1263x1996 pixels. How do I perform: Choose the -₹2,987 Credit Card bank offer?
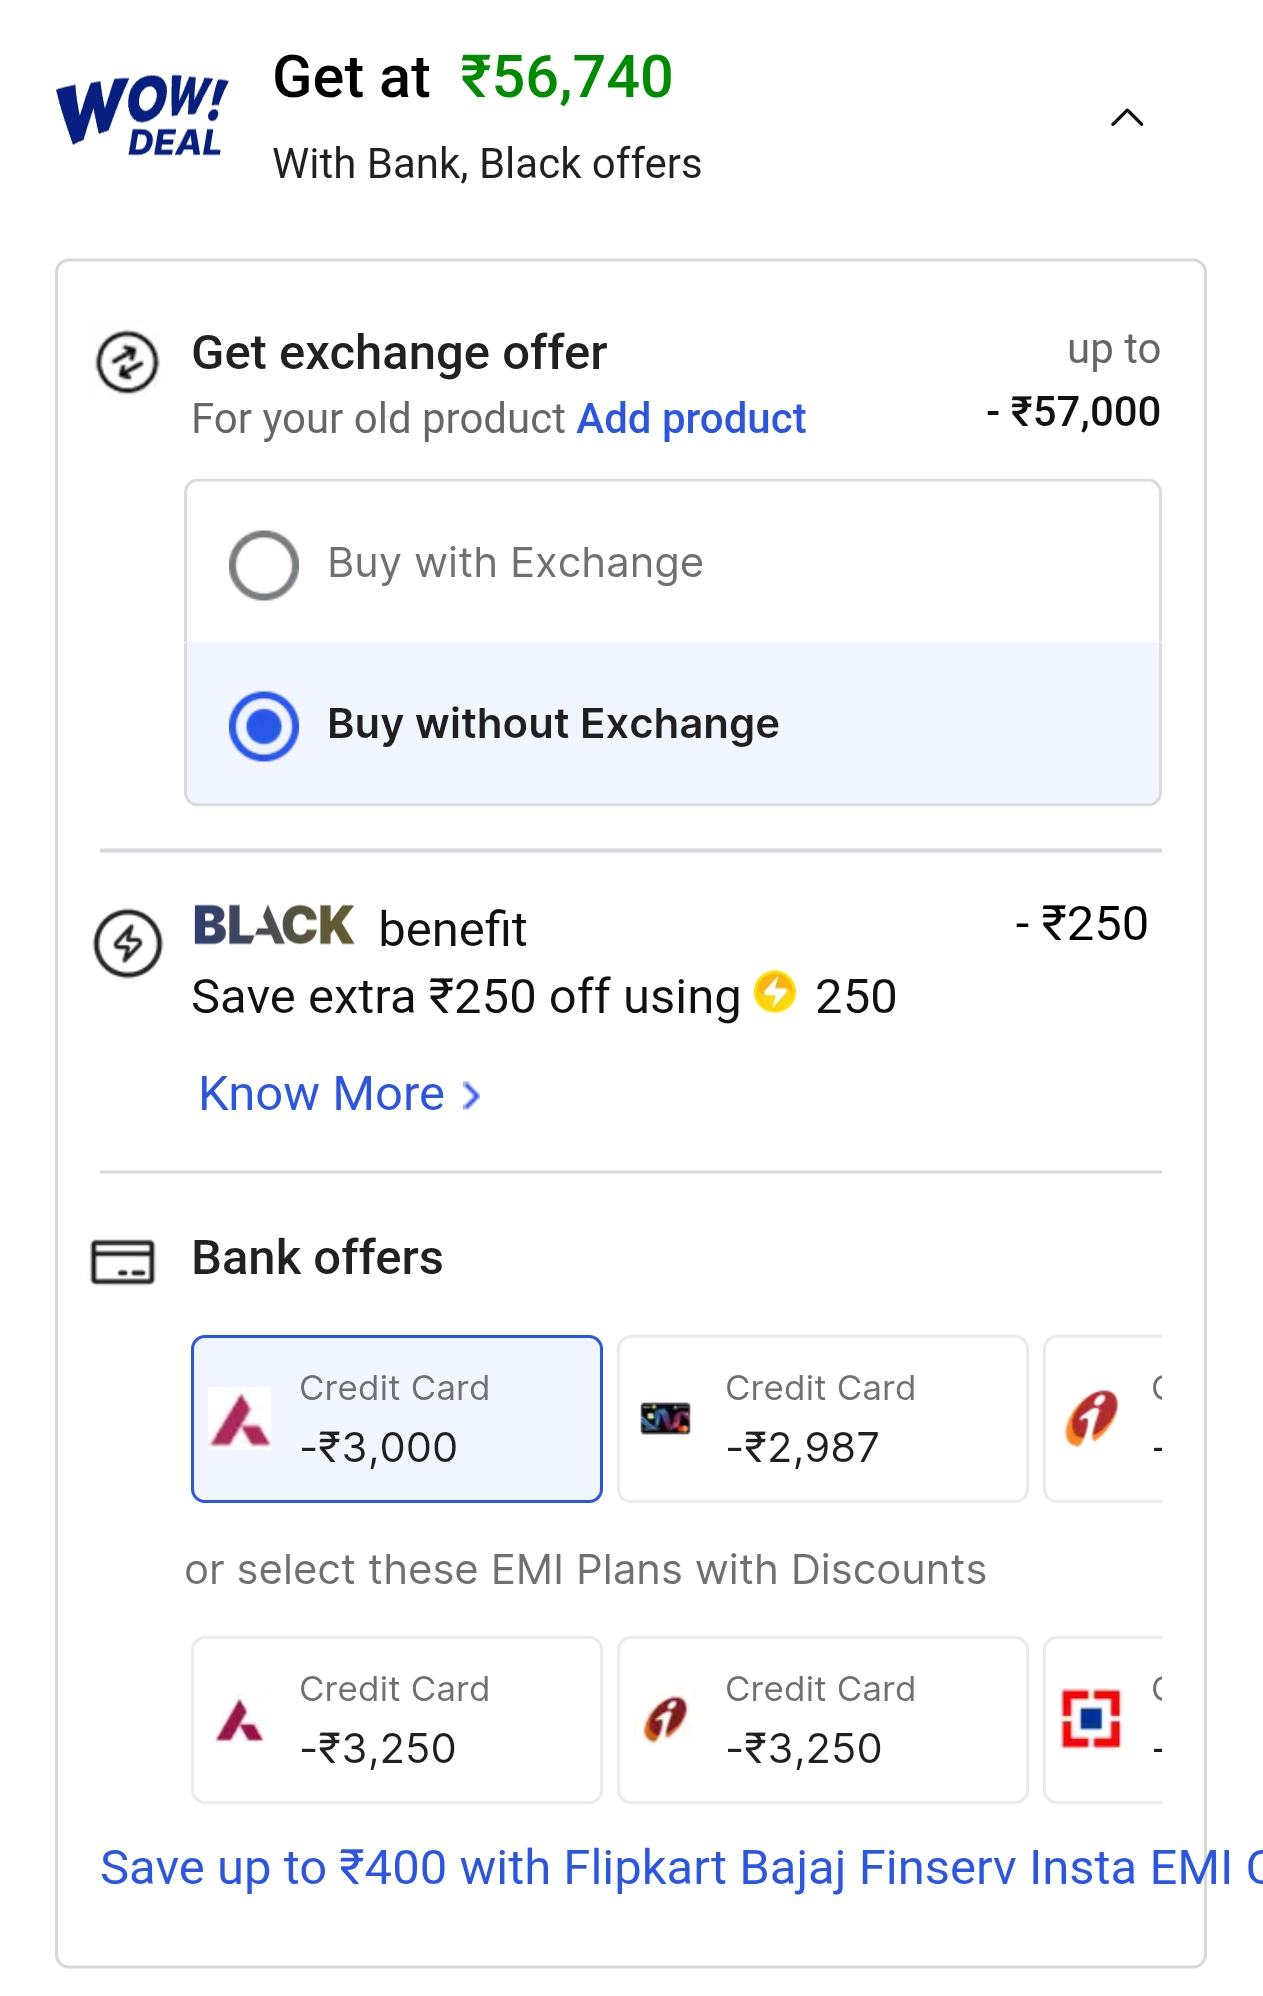click(822, 1419)
